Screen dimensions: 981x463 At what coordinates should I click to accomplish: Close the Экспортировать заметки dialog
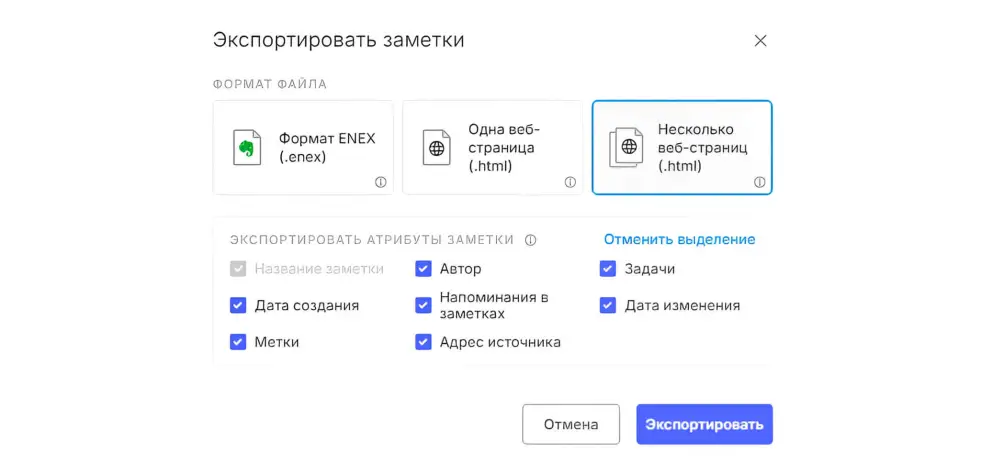click(760, 41)
